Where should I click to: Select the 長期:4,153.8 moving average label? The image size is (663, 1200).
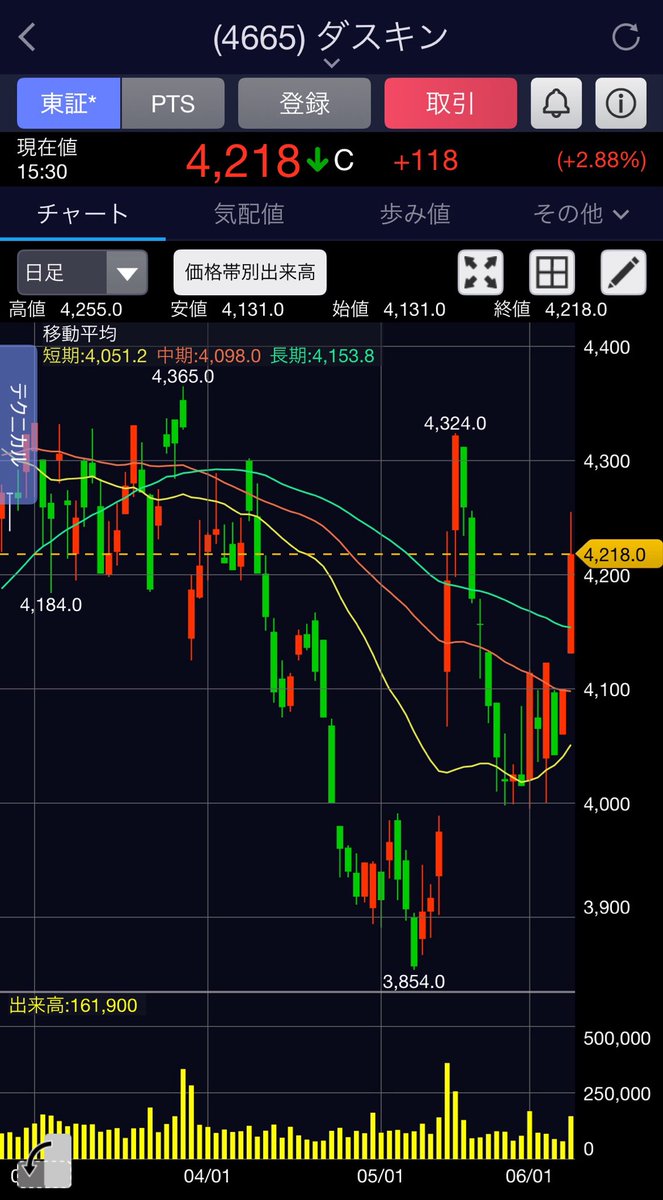(x=322, y=354)
